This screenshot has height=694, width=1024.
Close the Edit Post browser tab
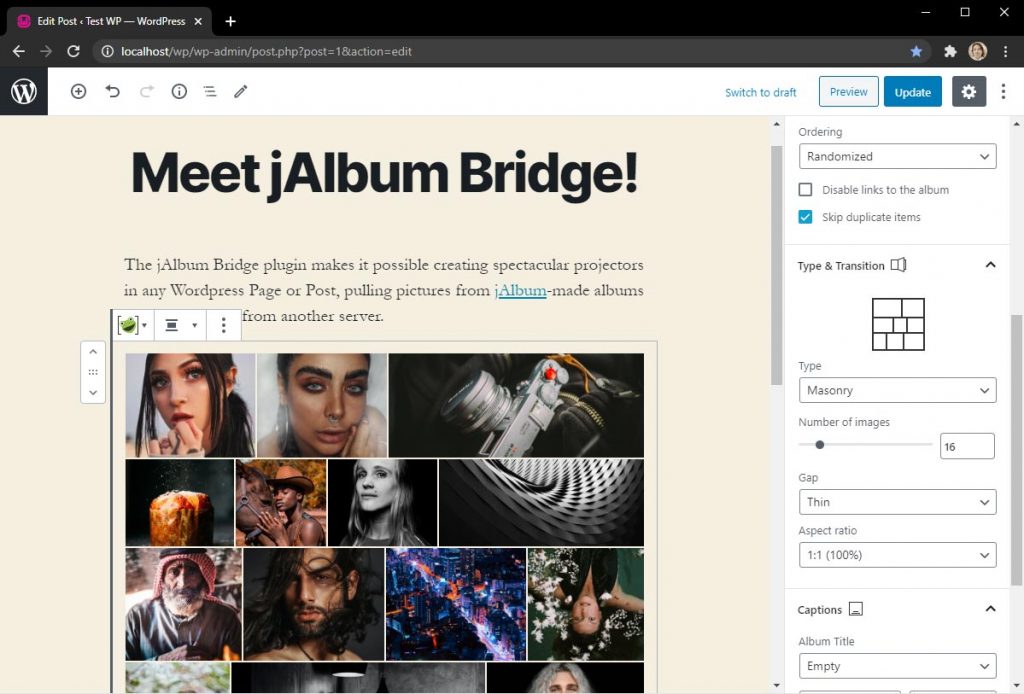(x=198, y=22)
